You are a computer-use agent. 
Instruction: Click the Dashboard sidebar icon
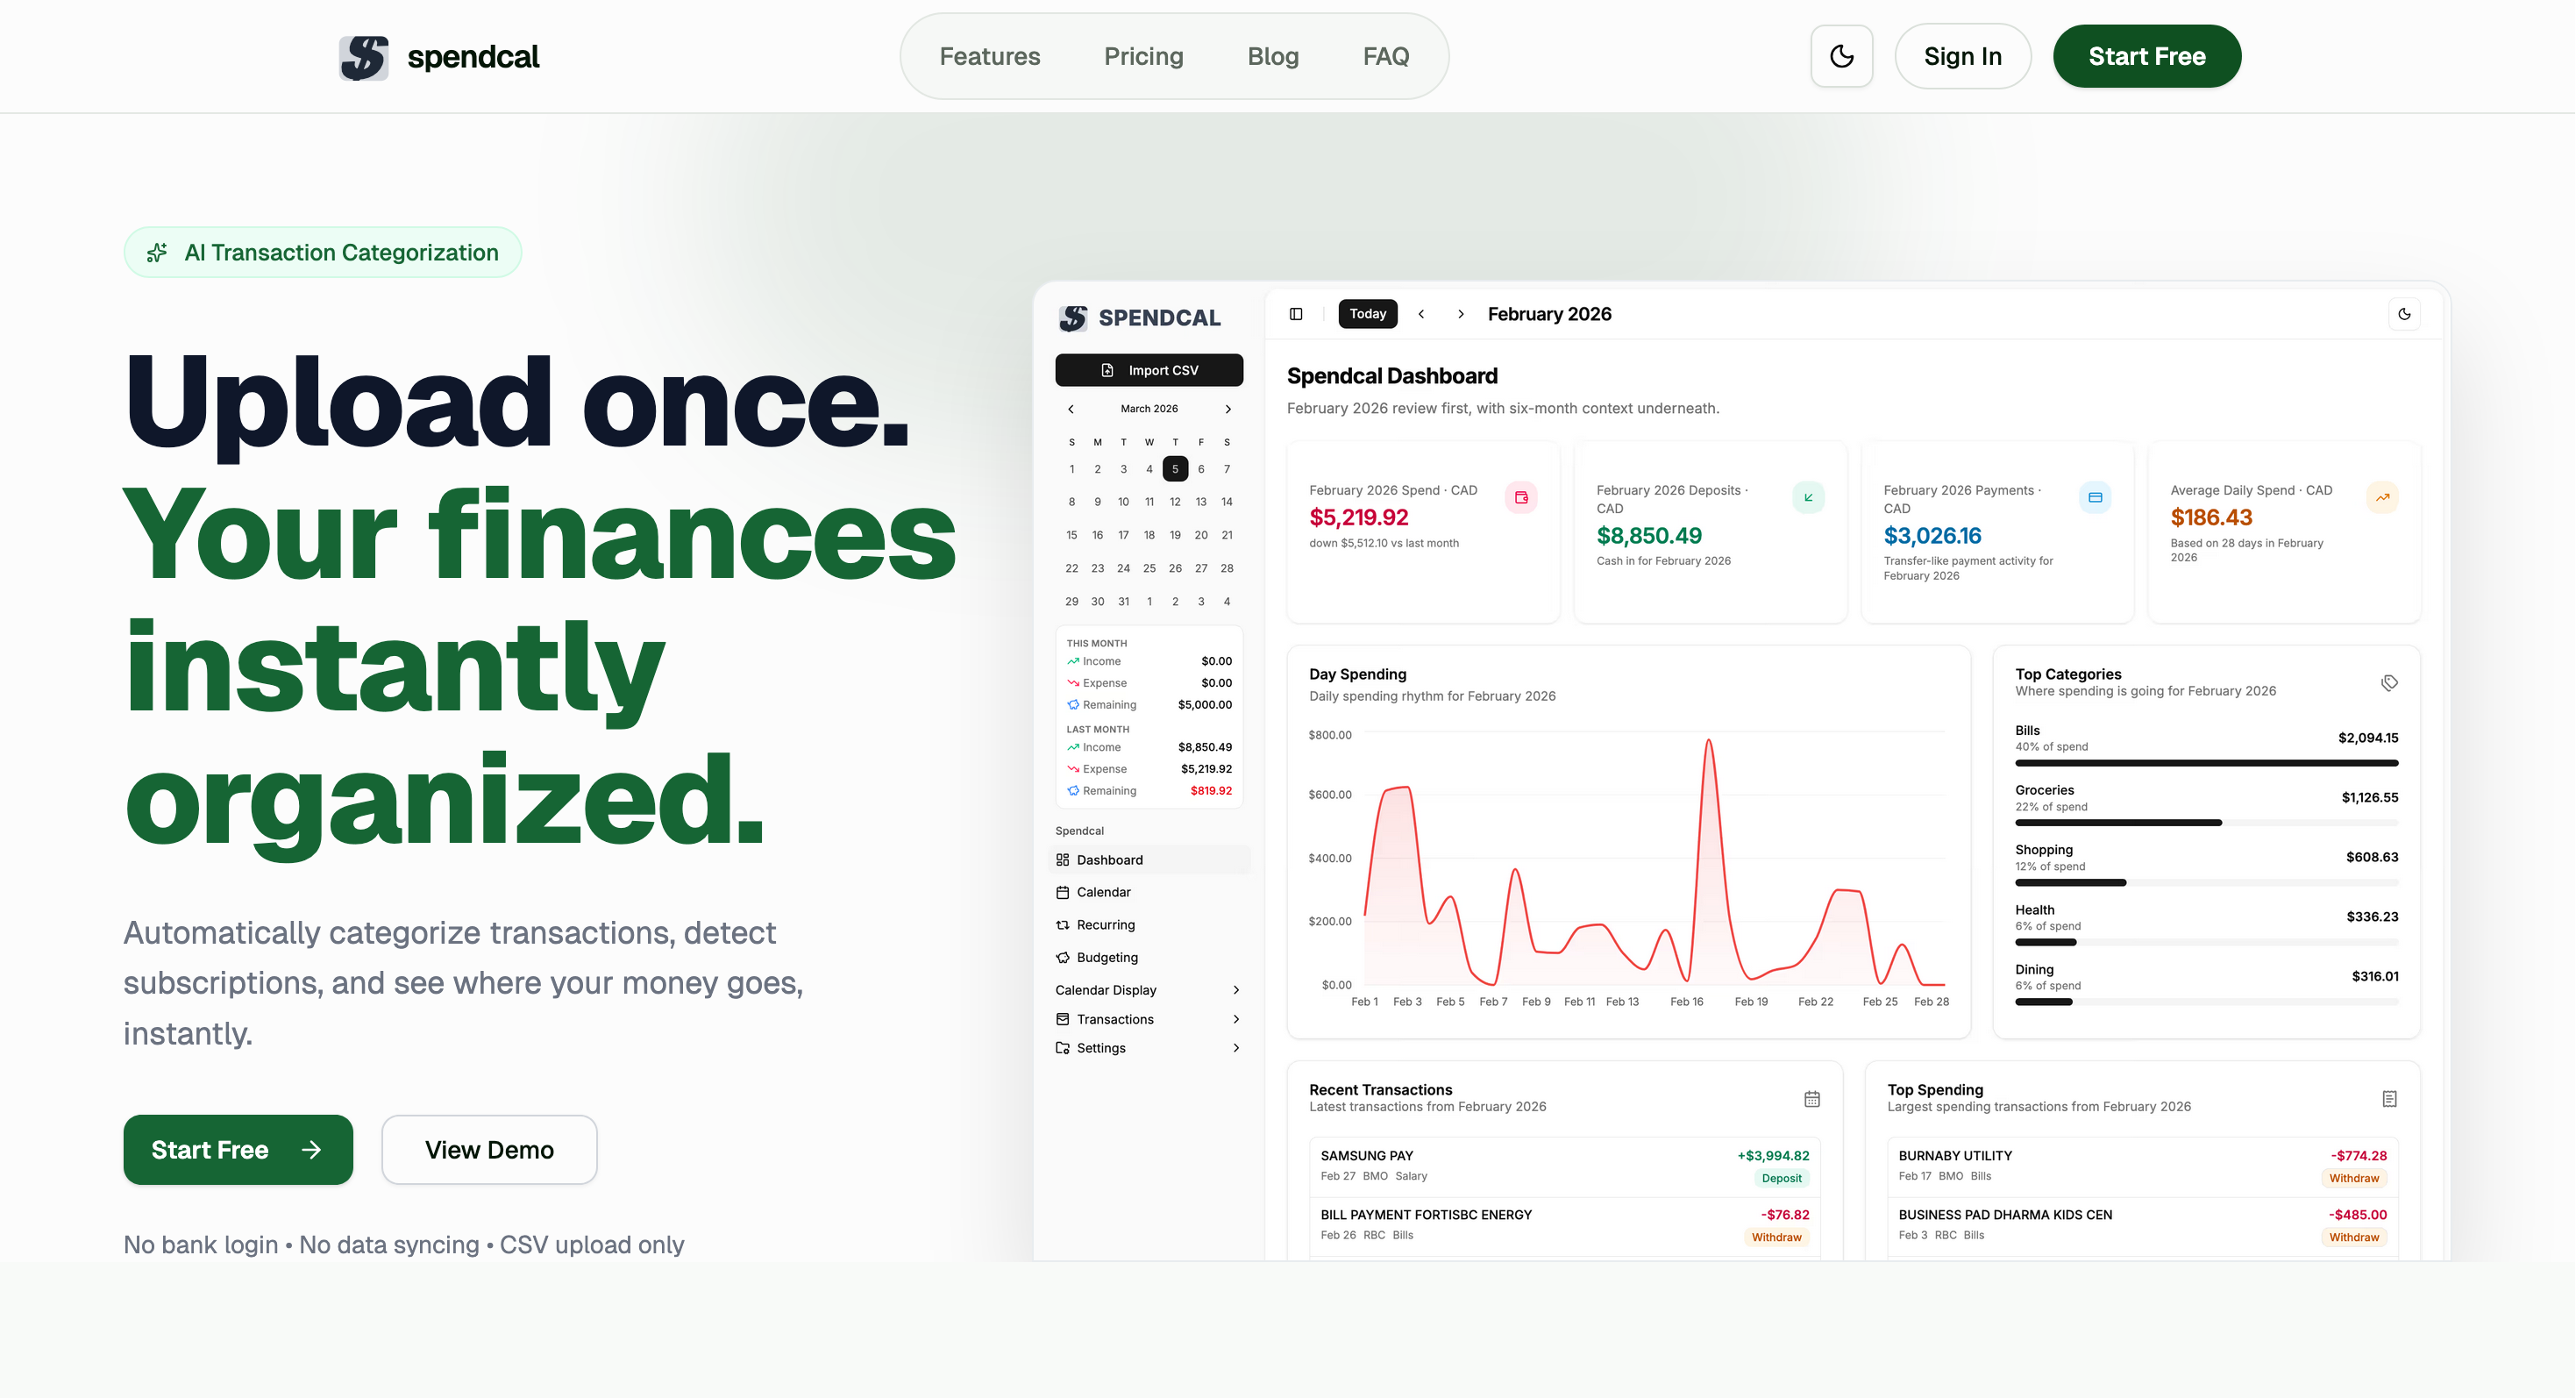[1062, 860]
